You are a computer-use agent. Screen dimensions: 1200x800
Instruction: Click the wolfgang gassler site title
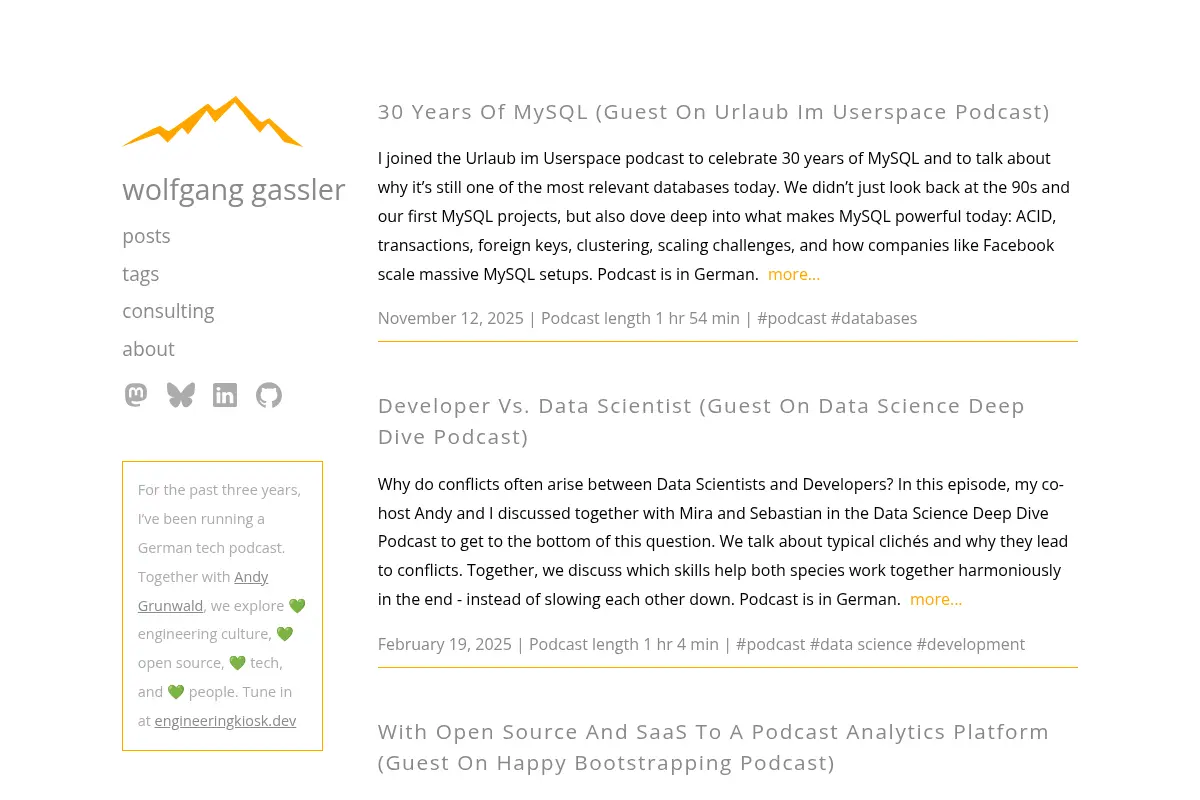tap(234, 189)
